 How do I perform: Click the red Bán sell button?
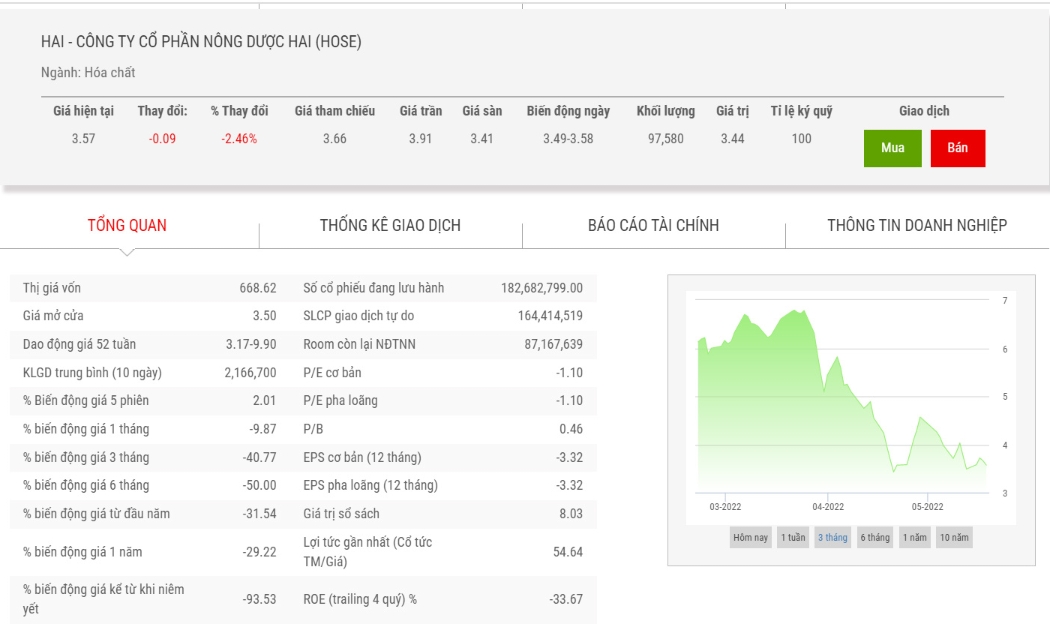click(958, 148)
